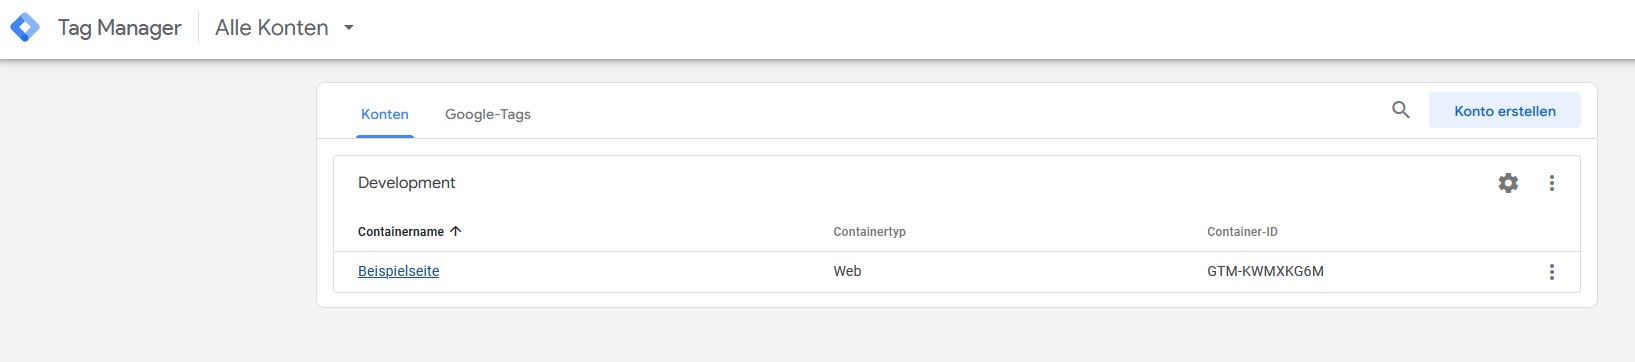This screenshot has width=1635, height=362.
Task: Open Development account settings gear
Action: (1508, 183)
